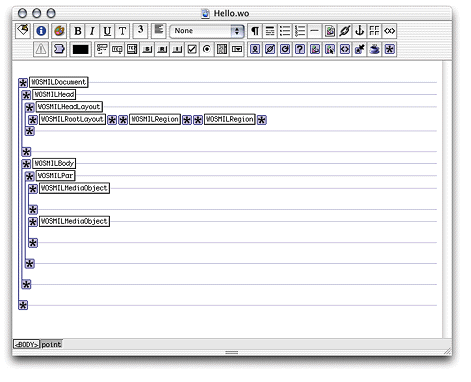Add a custom WebObject (asterisk toolbar icon)

(389, 49)
